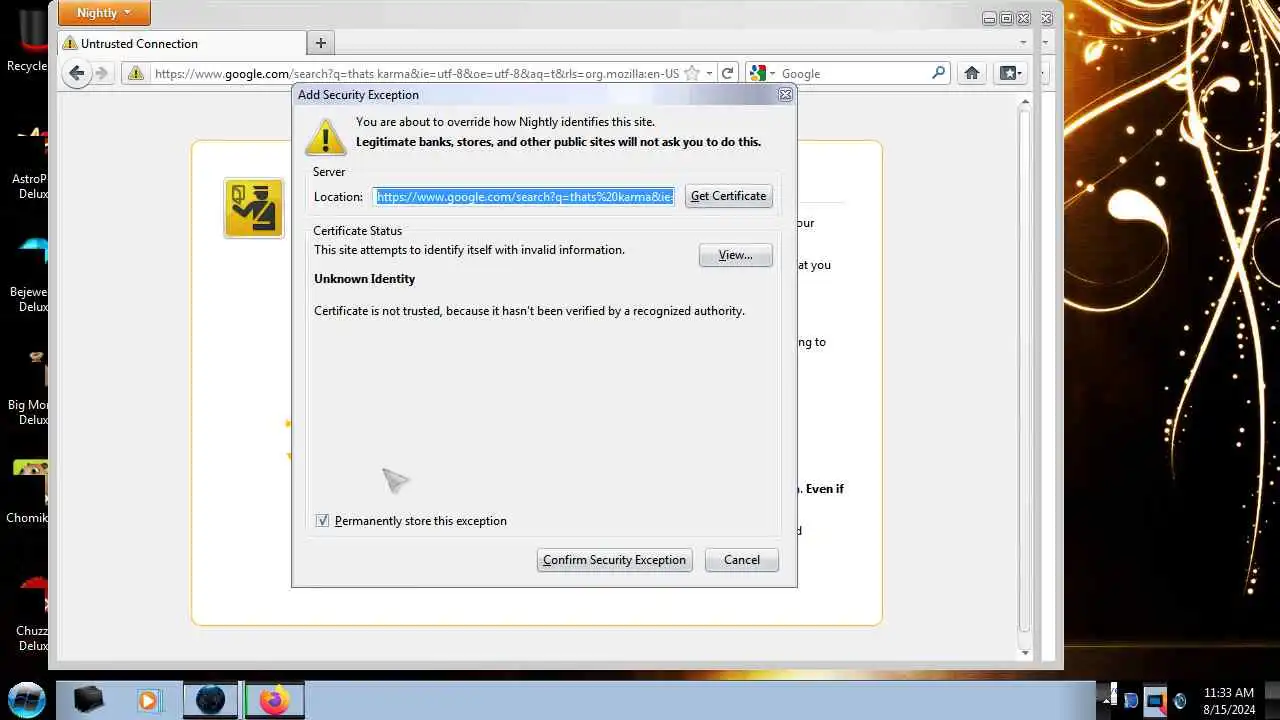Bookmark this page with the star
The image size is (1280, 720).
691,73
